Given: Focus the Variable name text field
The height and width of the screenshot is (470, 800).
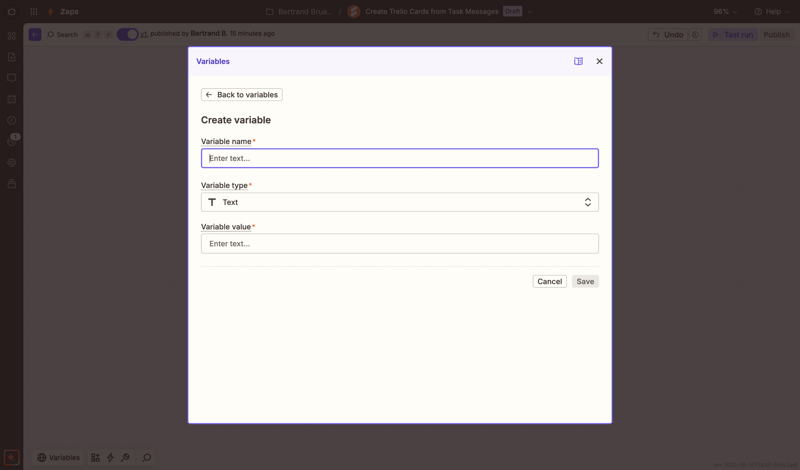Looking at the screenshot, I should (x=399, y=158).
